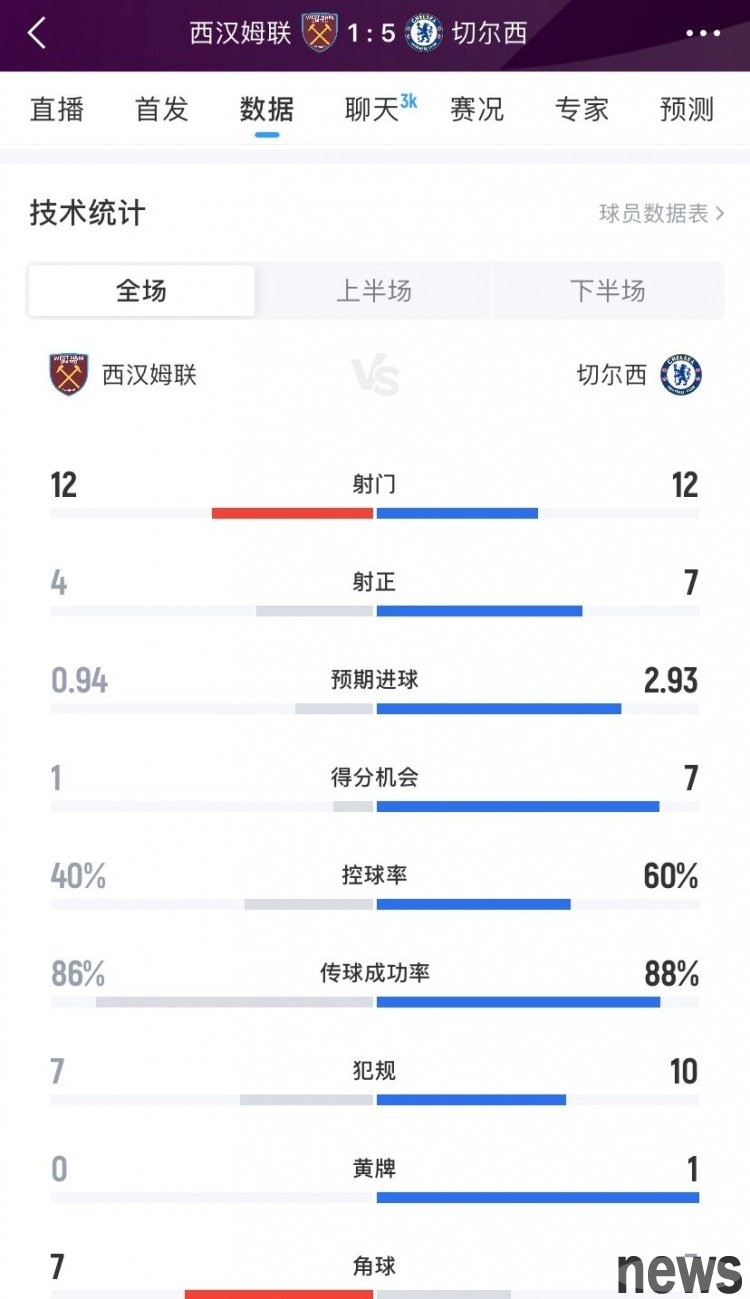Tap the blue 控球率 possession bar

474,904
